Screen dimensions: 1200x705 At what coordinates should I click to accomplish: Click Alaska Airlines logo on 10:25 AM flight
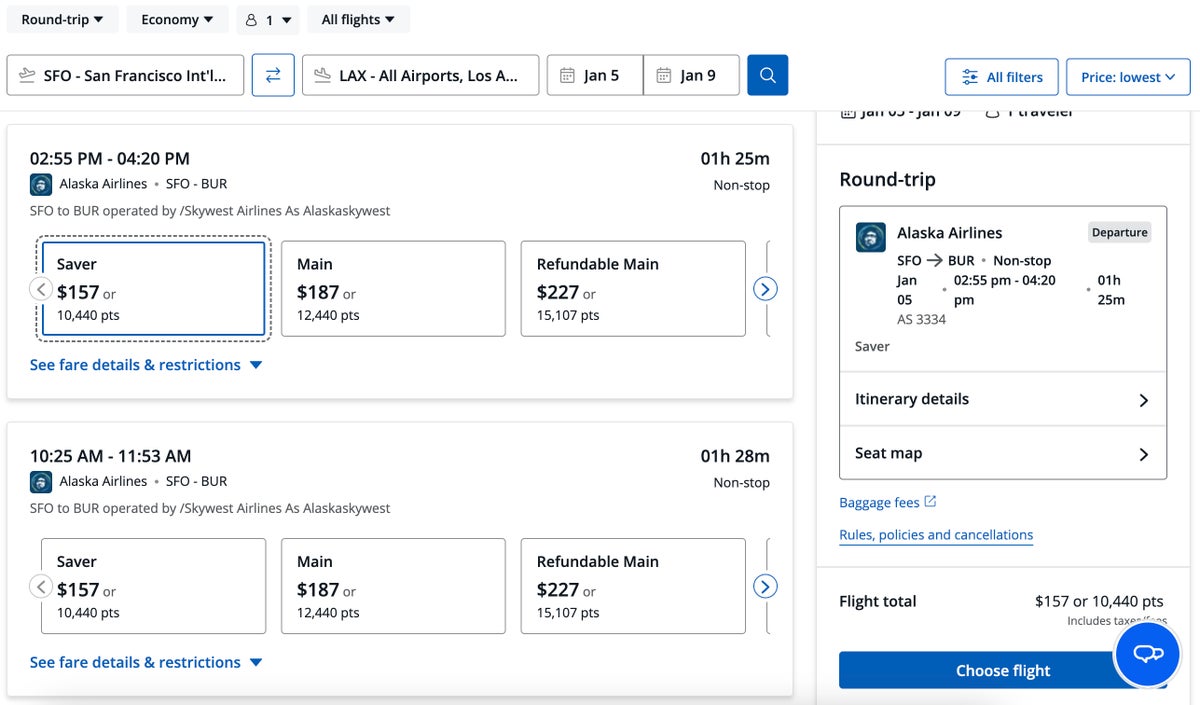(41, 481)
